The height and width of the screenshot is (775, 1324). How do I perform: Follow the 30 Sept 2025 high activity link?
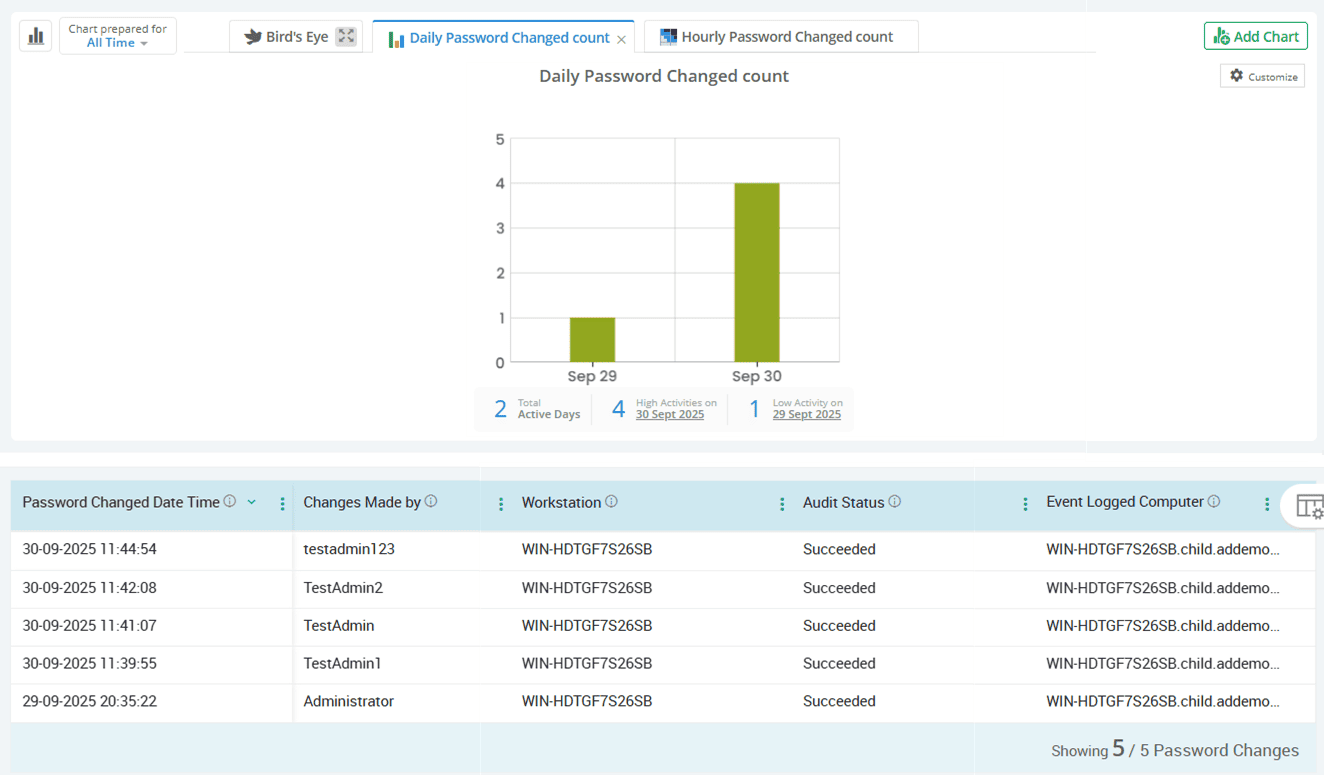coord(670,414)
